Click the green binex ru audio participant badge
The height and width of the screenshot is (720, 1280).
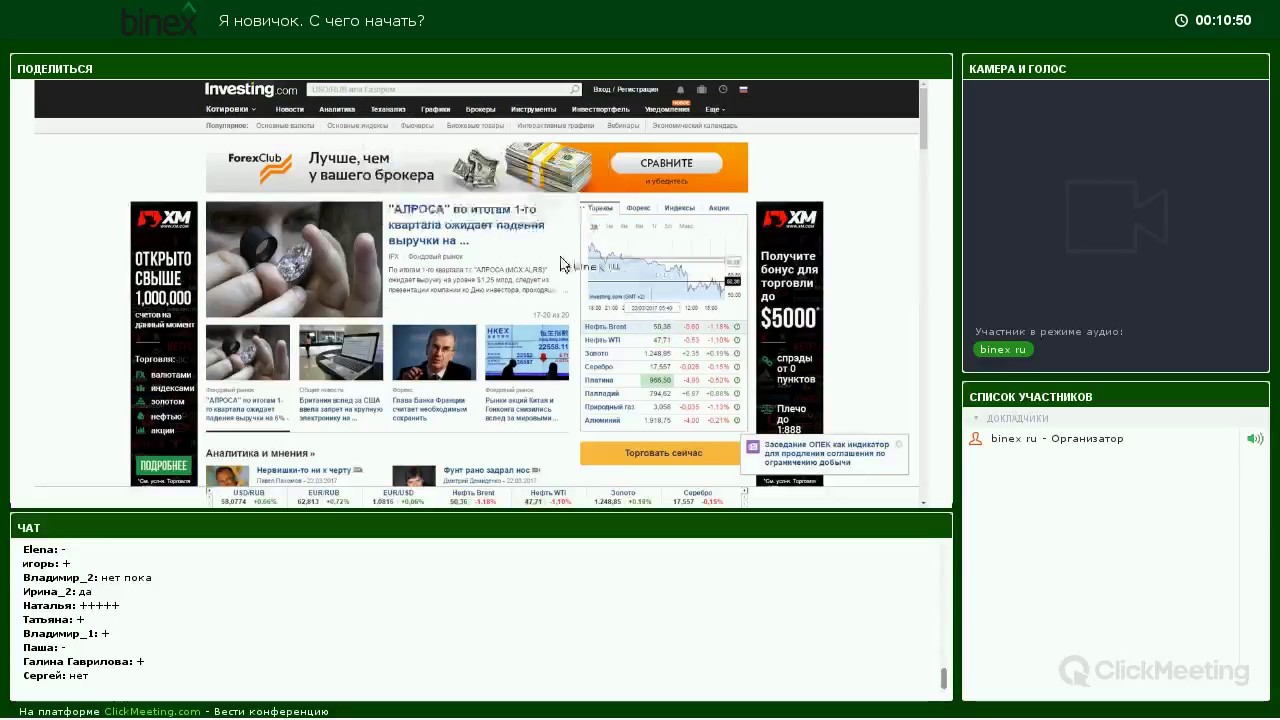click(1003, 349)
